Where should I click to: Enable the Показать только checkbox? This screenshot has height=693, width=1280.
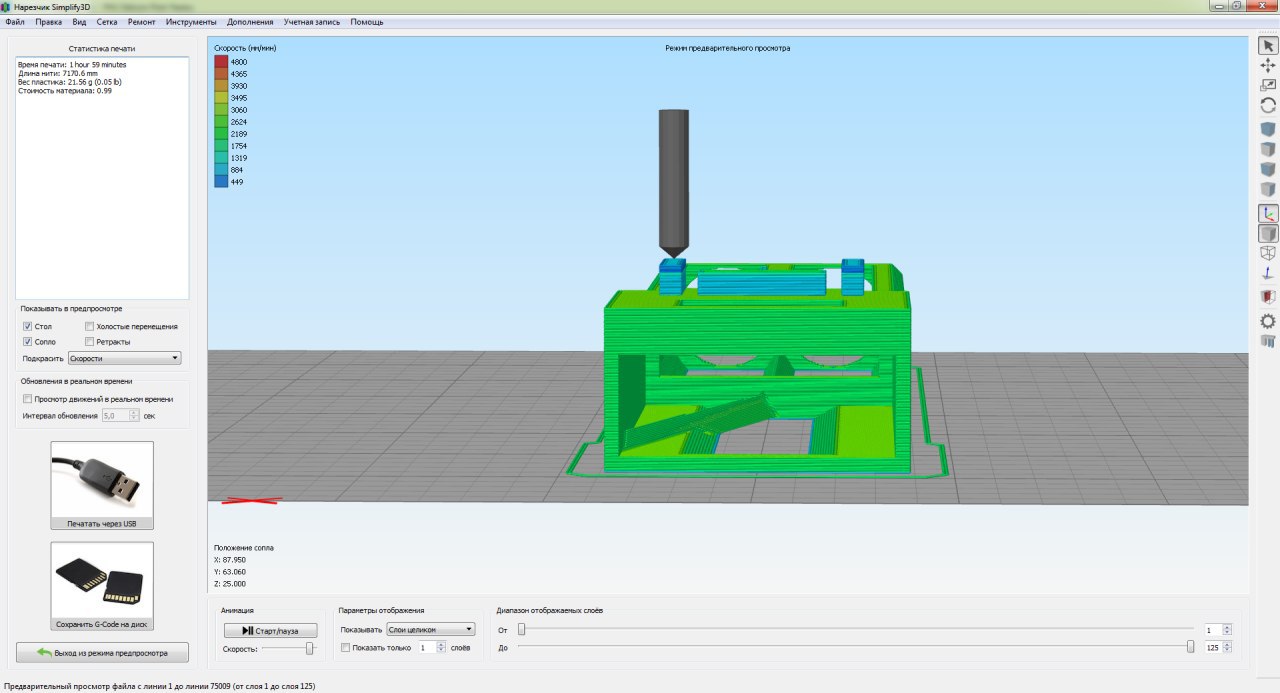click(x=346, y=648)
